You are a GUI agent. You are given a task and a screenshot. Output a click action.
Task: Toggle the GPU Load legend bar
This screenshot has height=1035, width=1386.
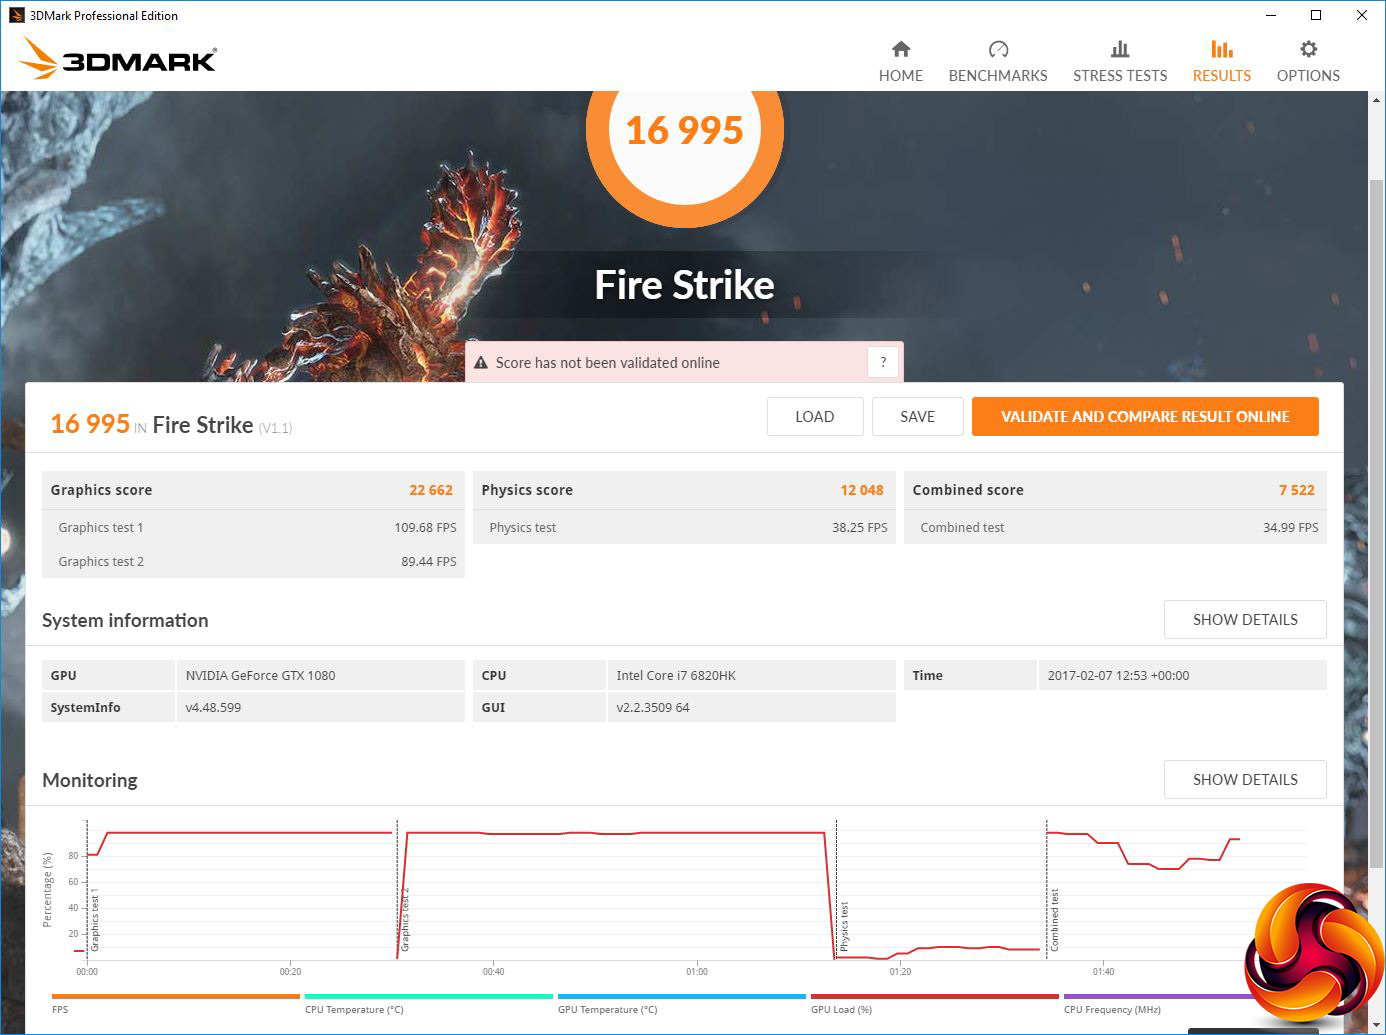point(934,996)
